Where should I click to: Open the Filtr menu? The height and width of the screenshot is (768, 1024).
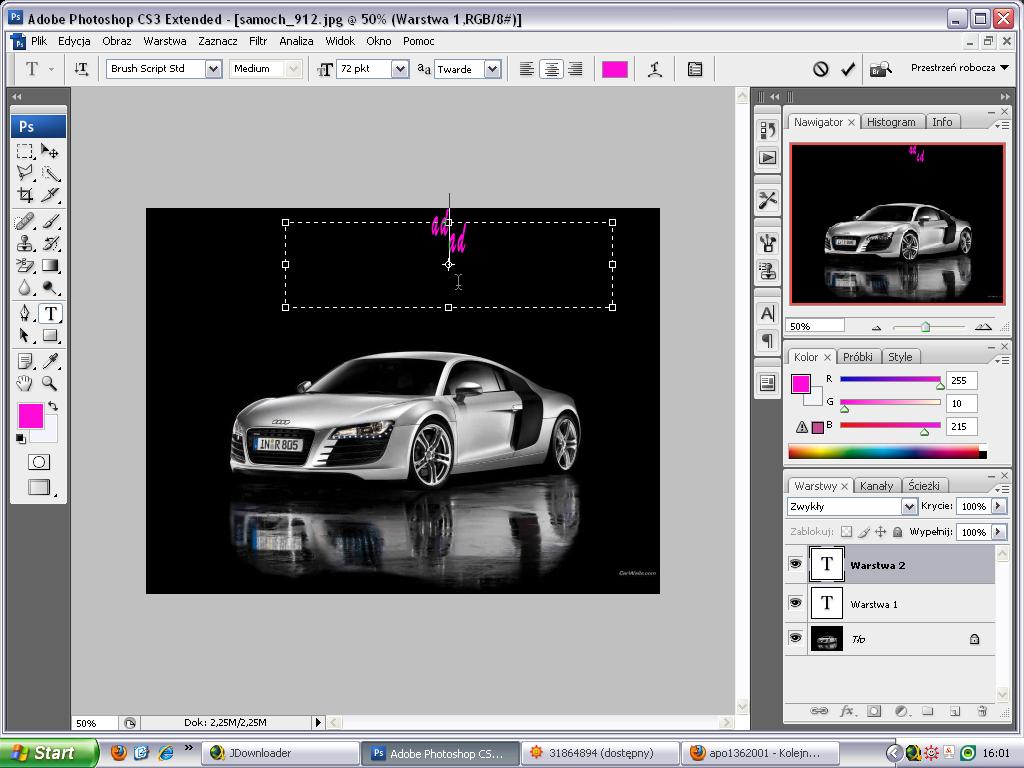[258, 41]
